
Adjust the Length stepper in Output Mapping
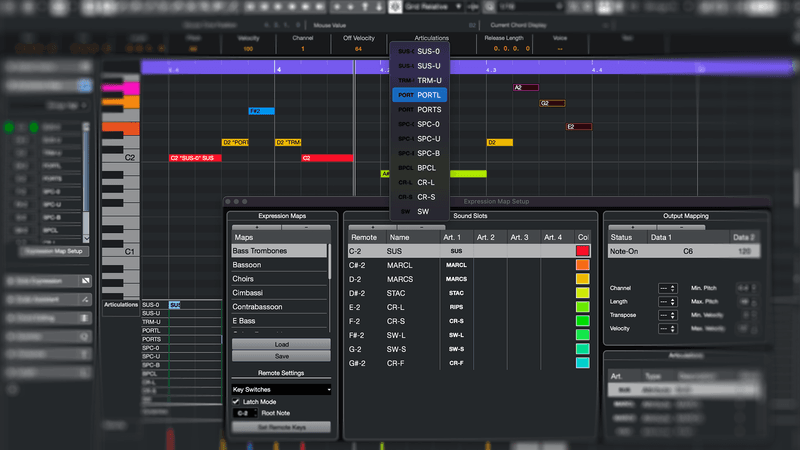click(667, 302)
